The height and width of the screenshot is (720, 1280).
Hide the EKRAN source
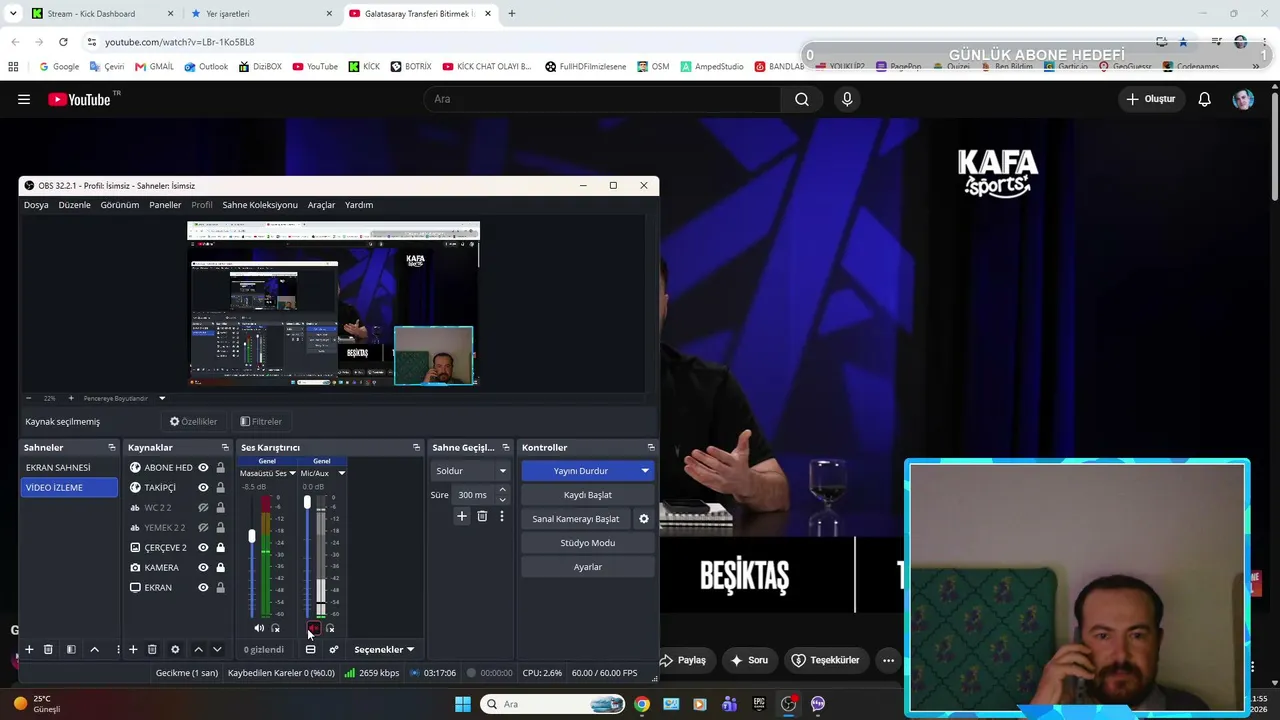[203, 587]
